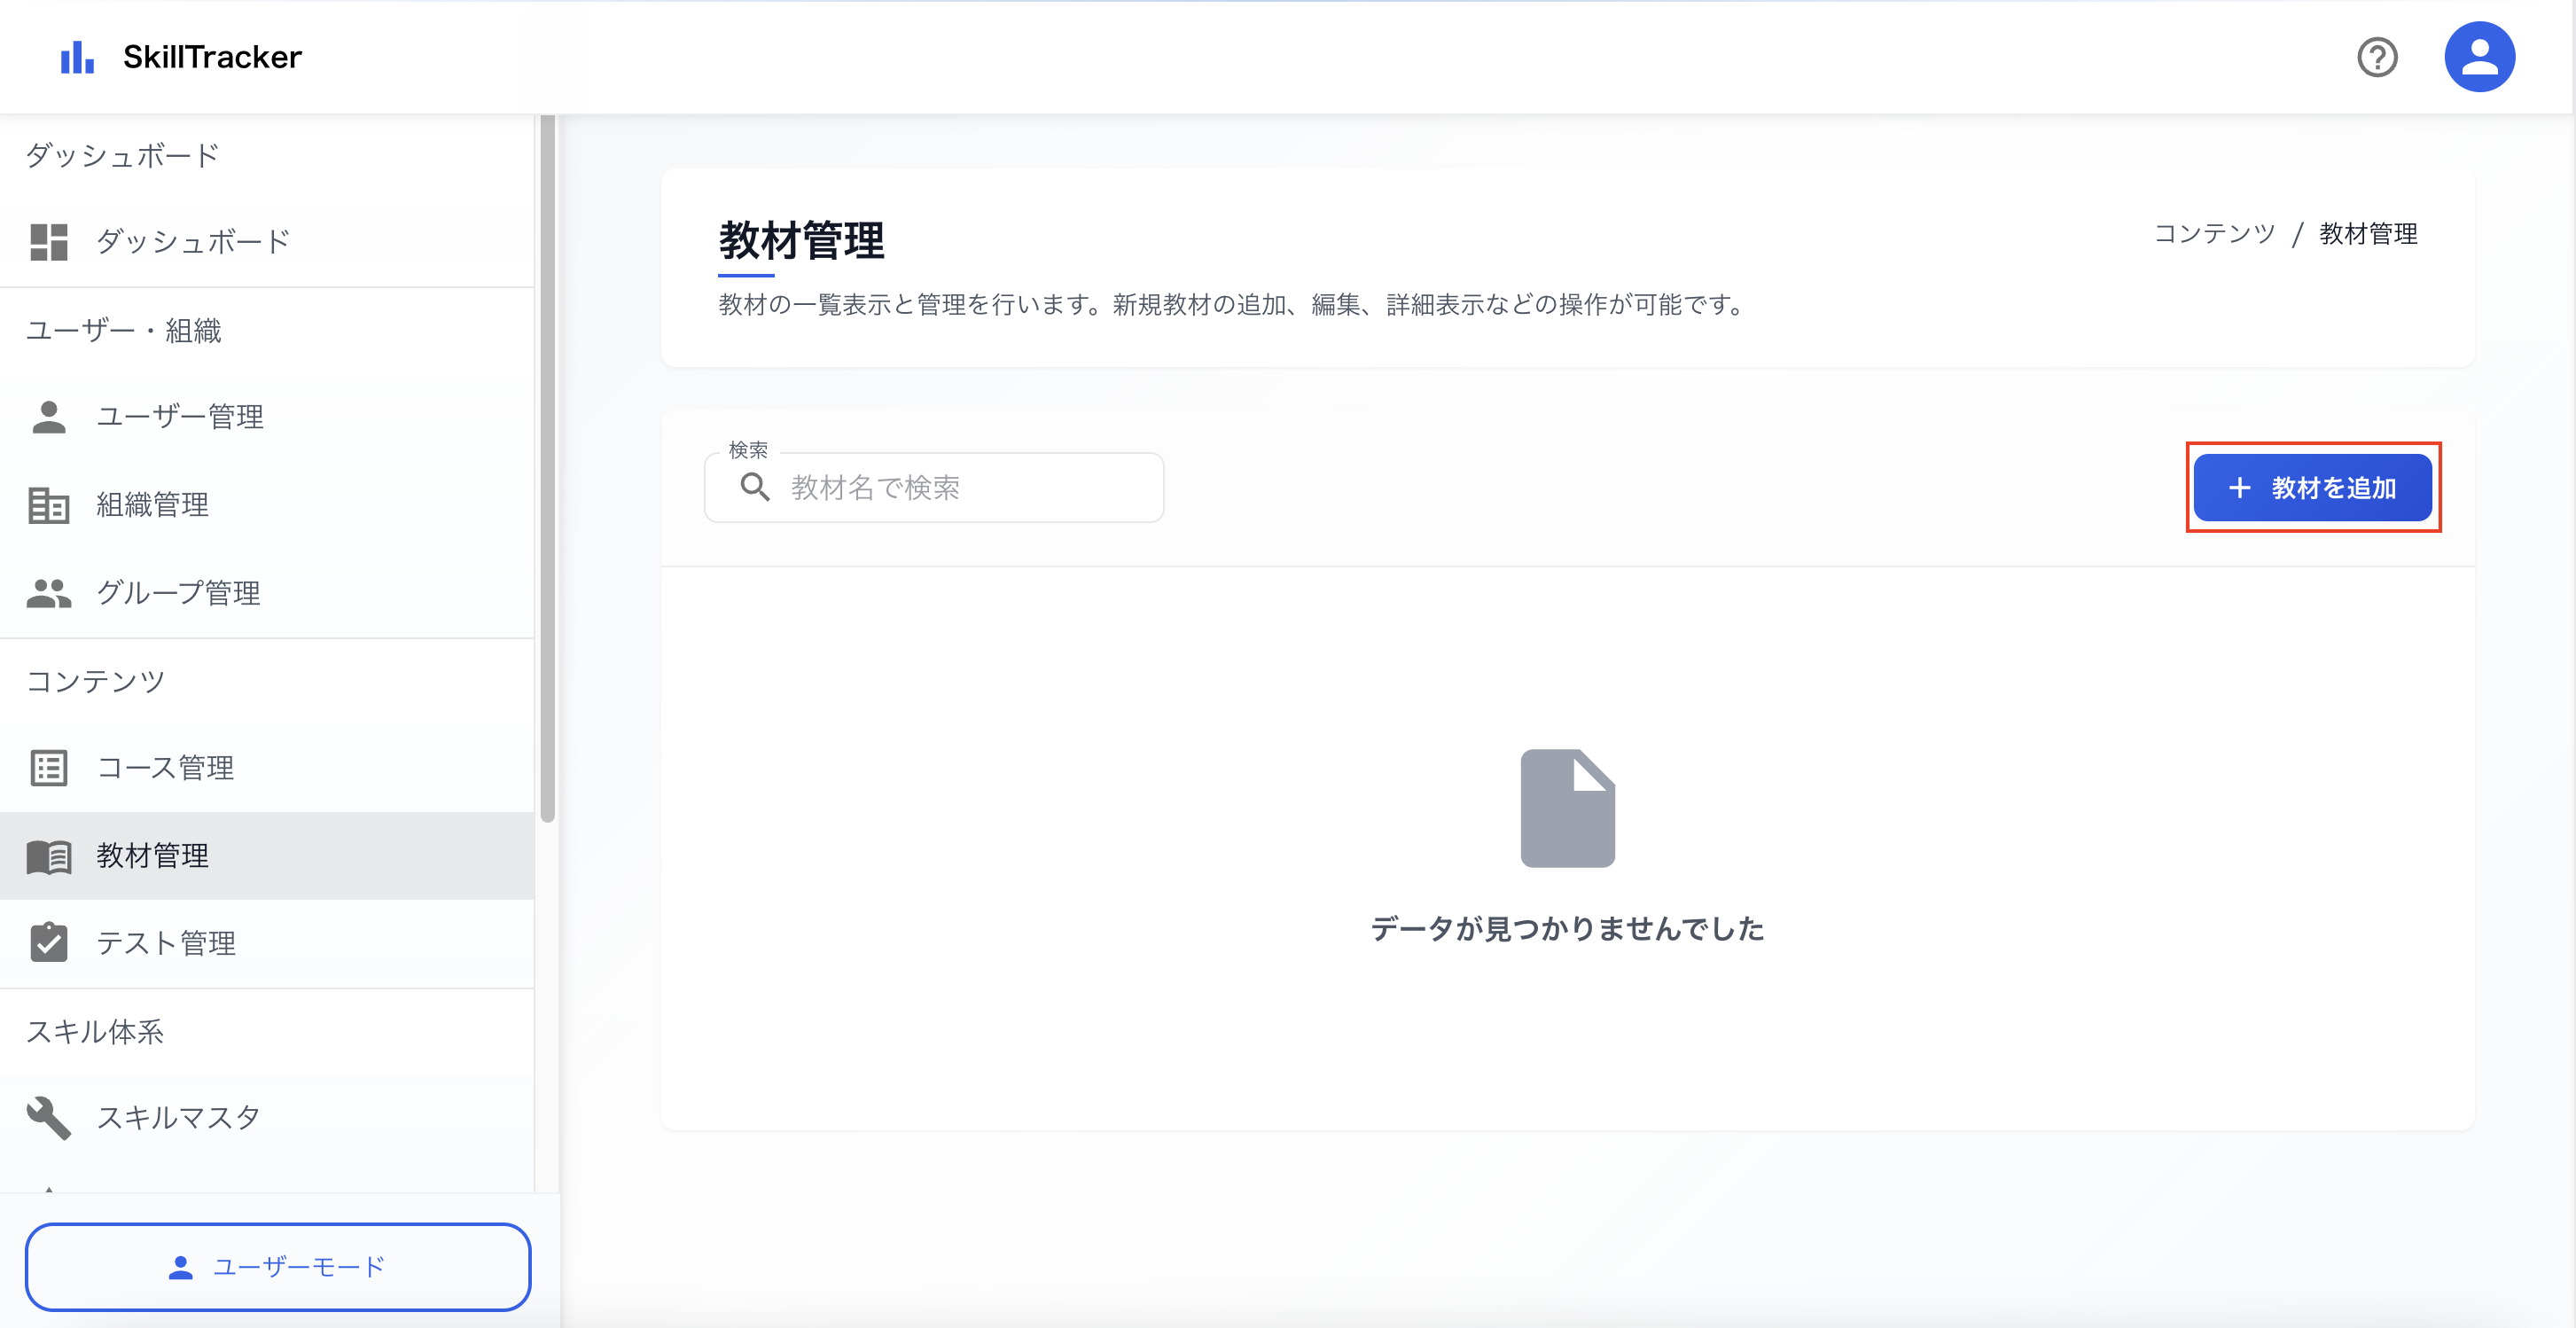Viewport: 2576px width, 1328px height.
Task: Click the 教材を追加 button
Action: pyautogui.click(x=2313, y=488)
